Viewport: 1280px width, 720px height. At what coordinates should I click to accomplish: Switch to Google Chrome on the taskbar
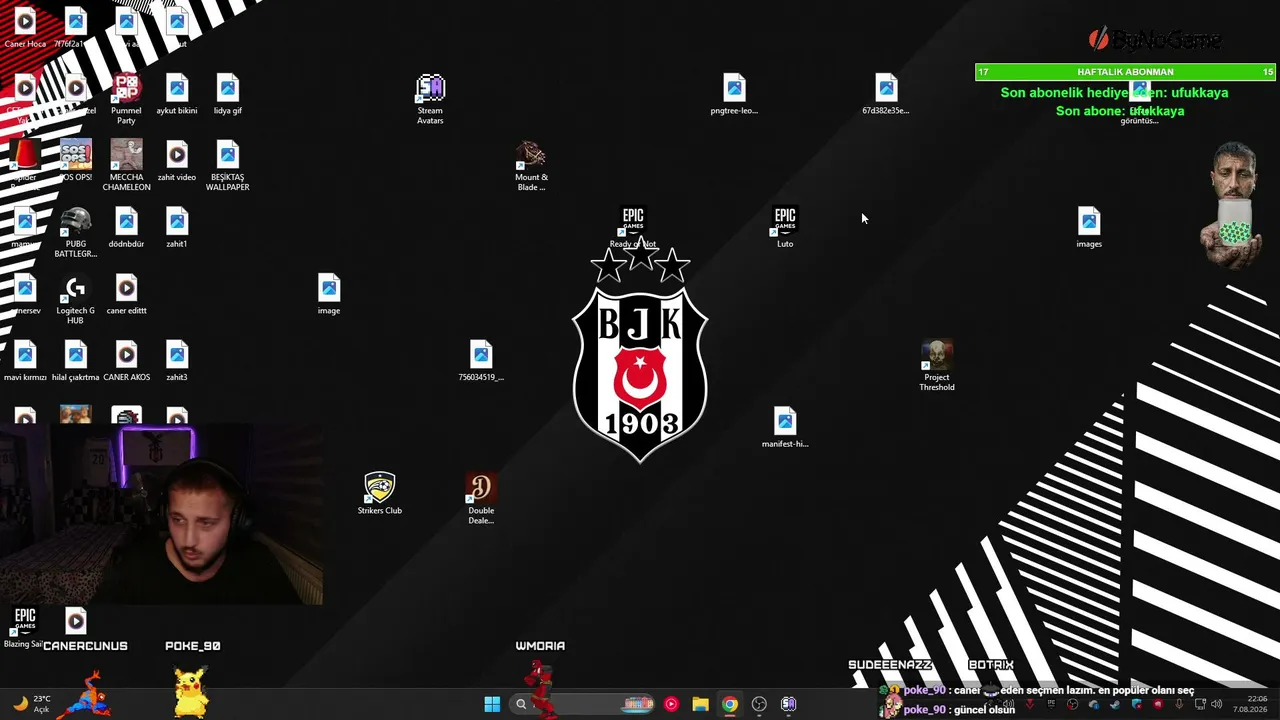[x=730, y=704]
